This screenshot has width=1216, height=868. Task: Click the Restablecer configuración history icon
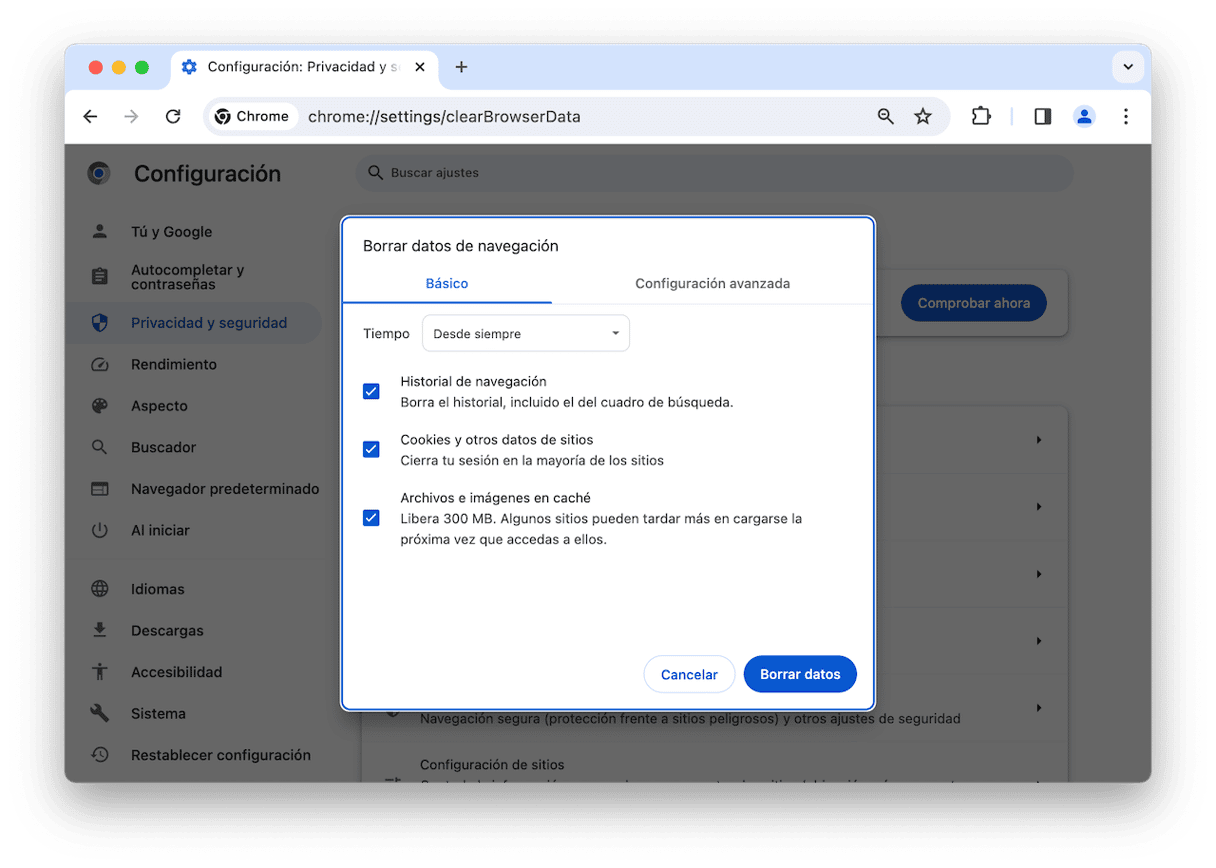pos(99,756)
